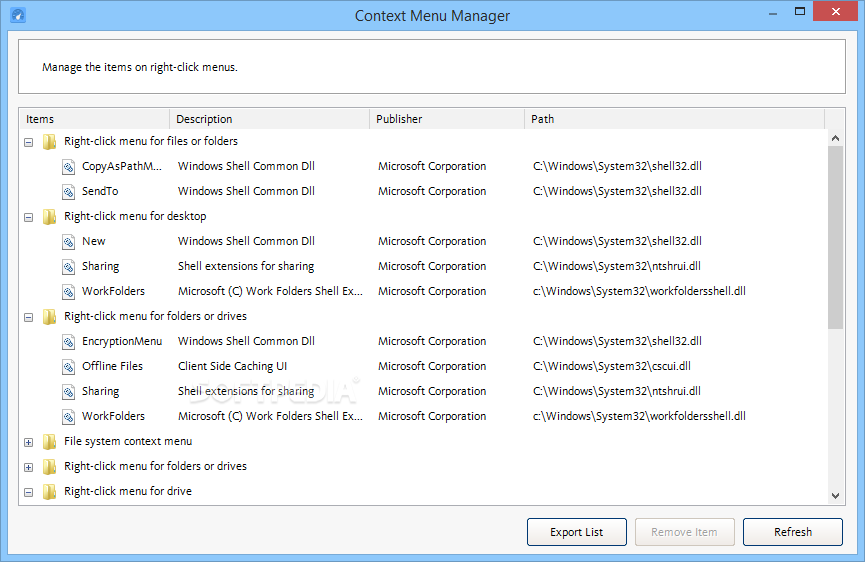Click the Offline Files item icon
865x562 pixels.
pos(68,366)
